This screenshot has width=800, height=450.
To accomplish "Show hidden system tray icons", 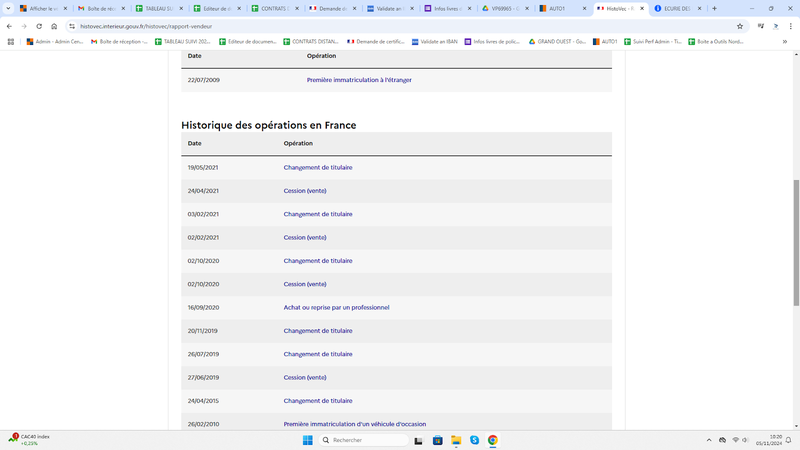I will (x=709, y=440).
